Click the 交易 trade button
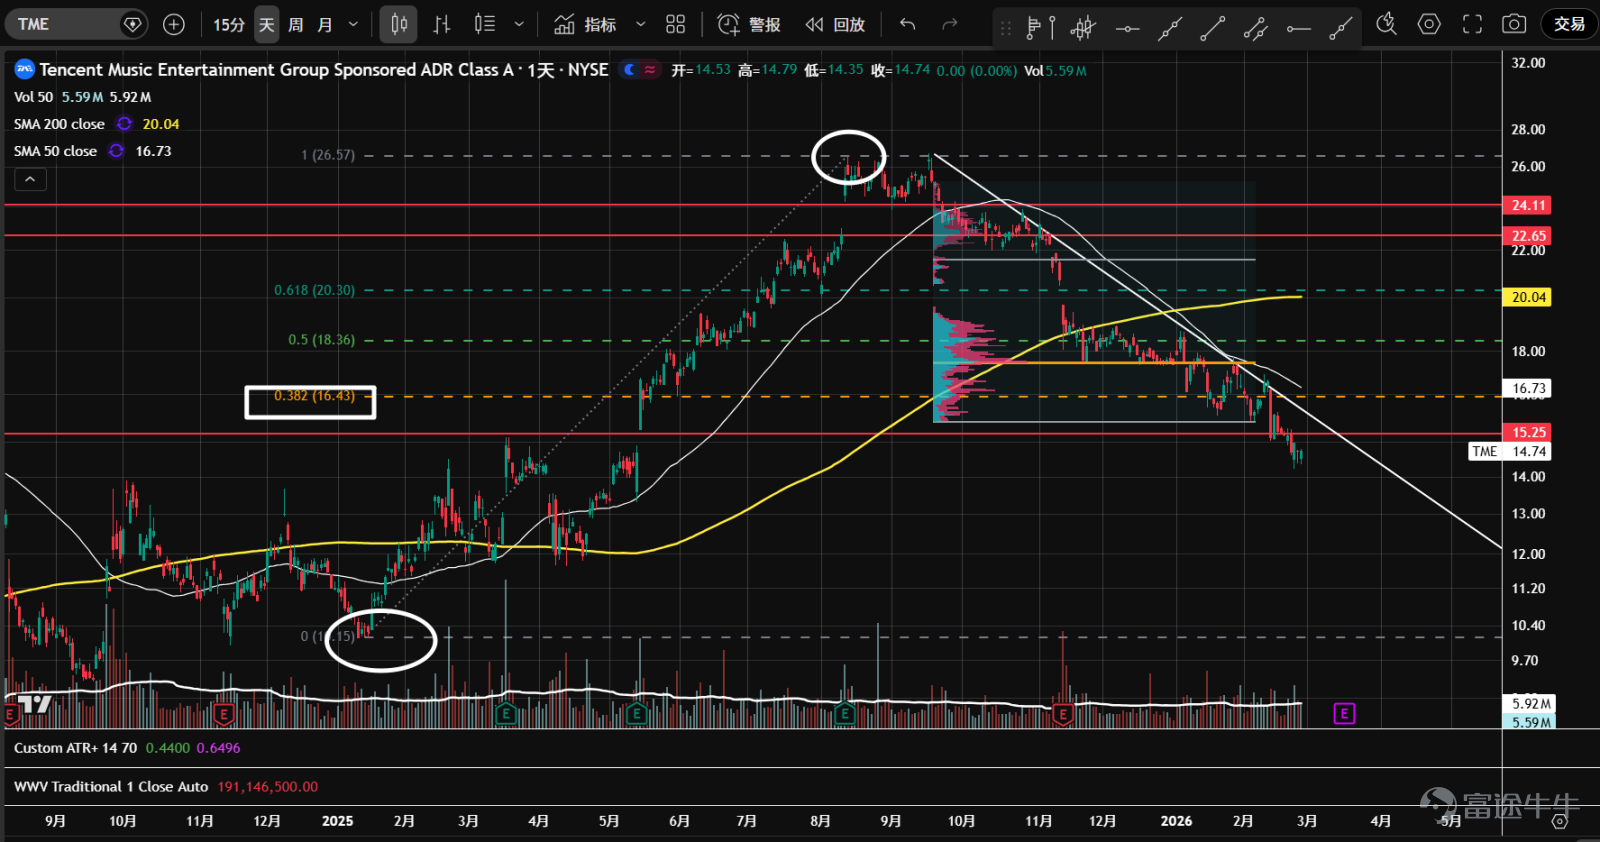The image size is (1600, 842). pos(1569,24)
